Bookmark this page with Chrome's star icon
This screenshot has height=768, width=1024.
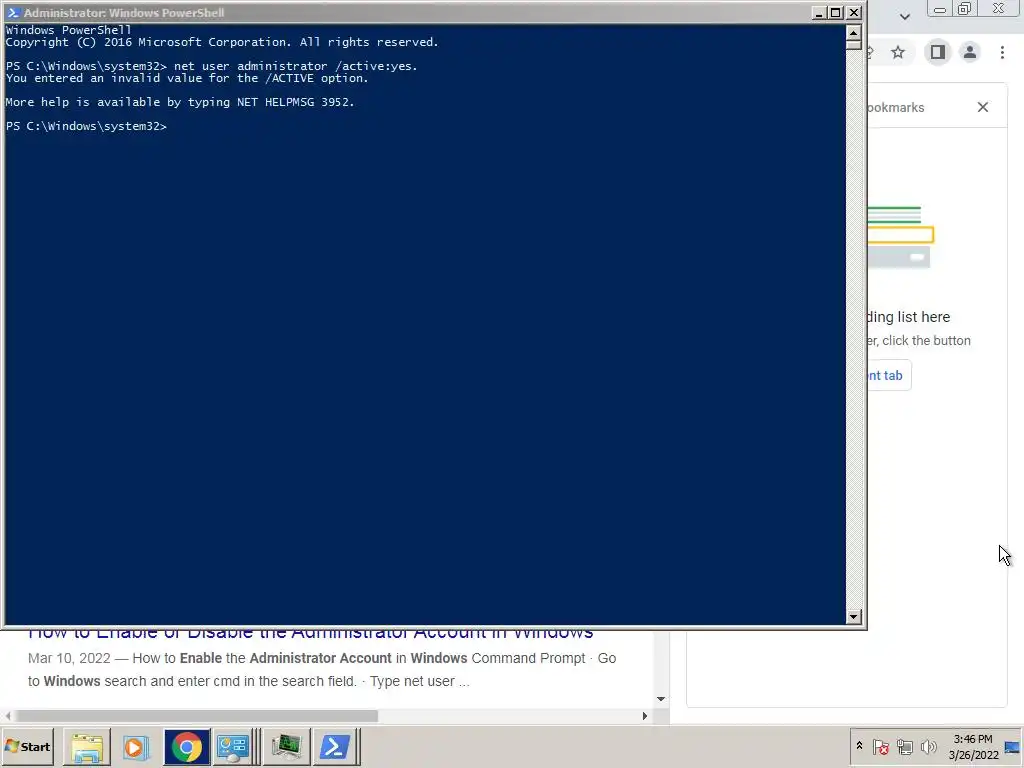click(898, 52)
